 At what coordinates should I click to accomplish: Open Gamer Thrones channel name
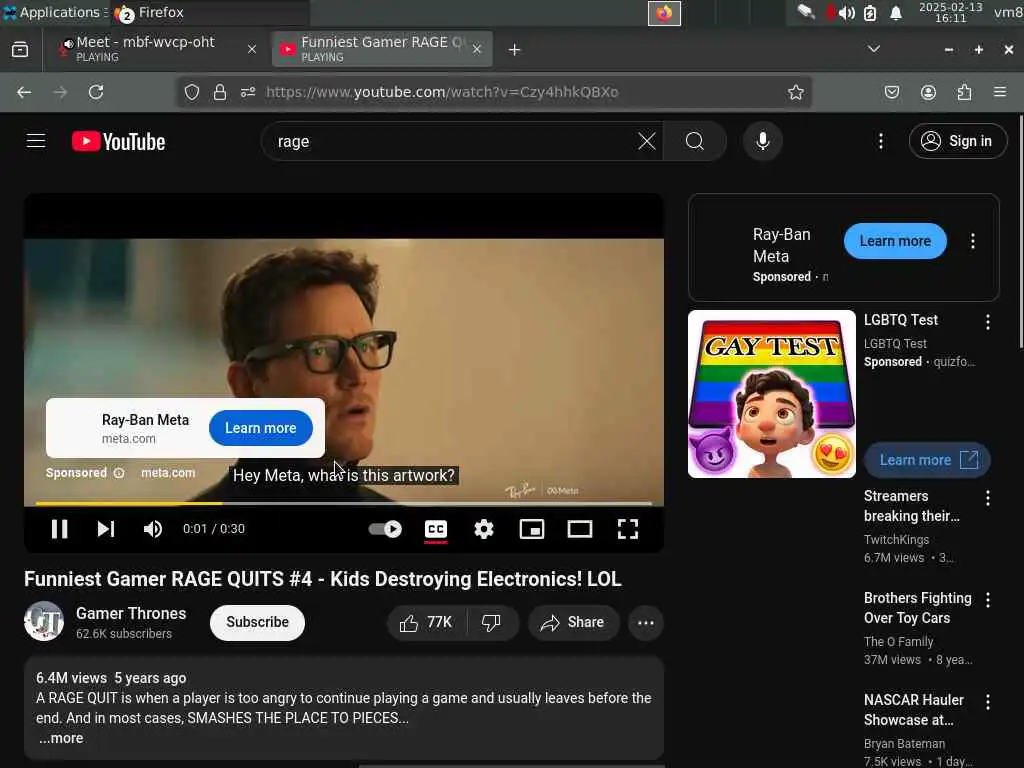131,613
